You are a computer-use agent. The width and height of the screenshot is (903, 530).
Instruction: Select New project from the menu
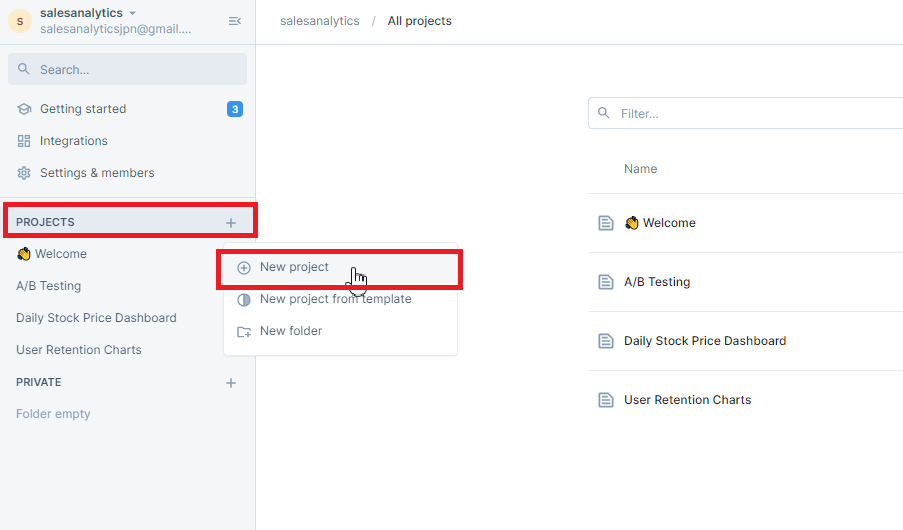pos(294,267)
